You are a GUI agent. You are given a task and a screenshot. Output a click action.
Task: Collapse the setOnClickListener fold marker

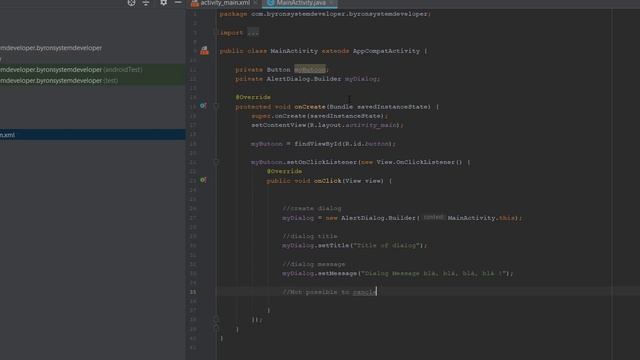(216, 162)
